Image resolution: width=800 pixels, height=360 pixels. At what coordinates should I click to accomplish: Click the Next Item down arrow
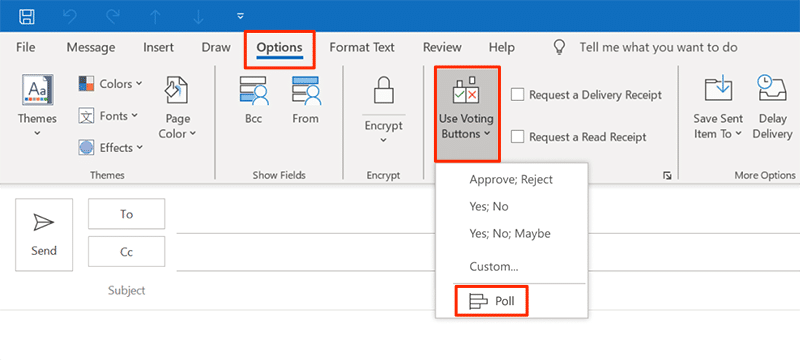click(x=198, y=16)
